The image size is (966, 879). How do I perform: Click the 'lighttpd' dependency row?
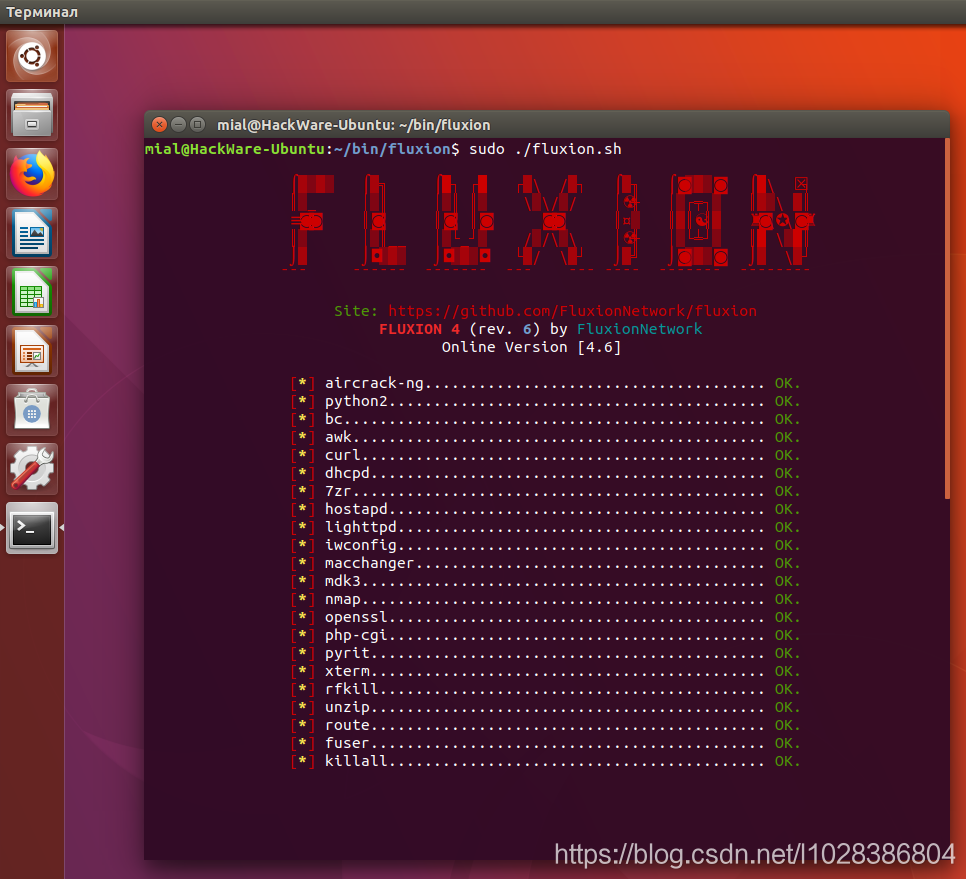point(546,527)
